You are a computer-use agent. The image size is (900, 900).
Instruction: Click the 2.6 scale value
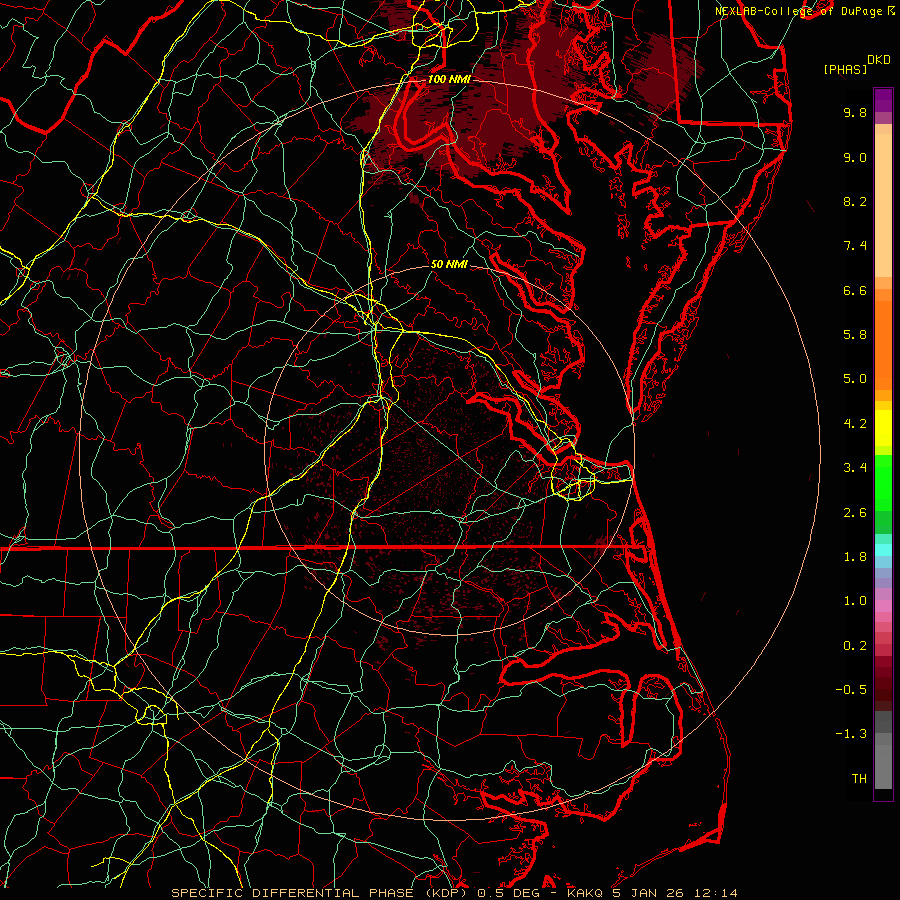point(855,513)
